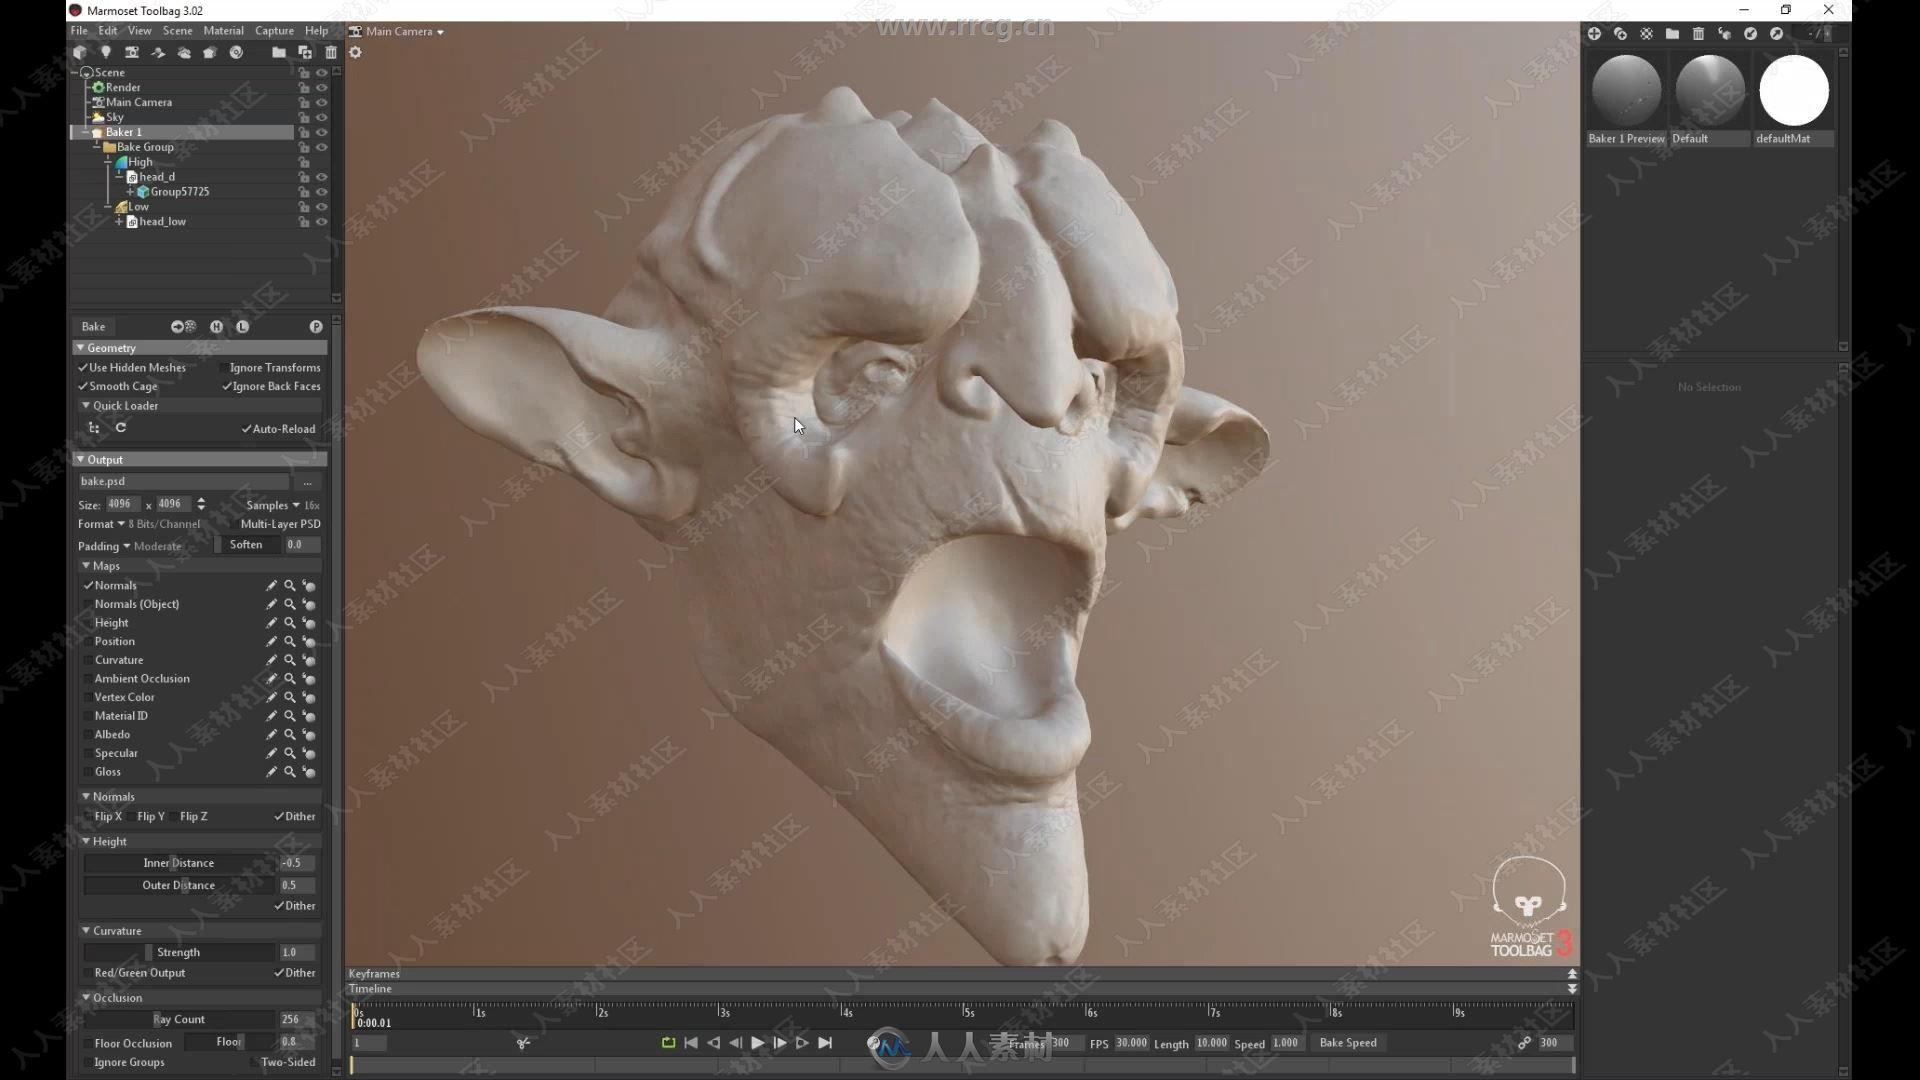Open the Edit menu

[x=107, y=30]
